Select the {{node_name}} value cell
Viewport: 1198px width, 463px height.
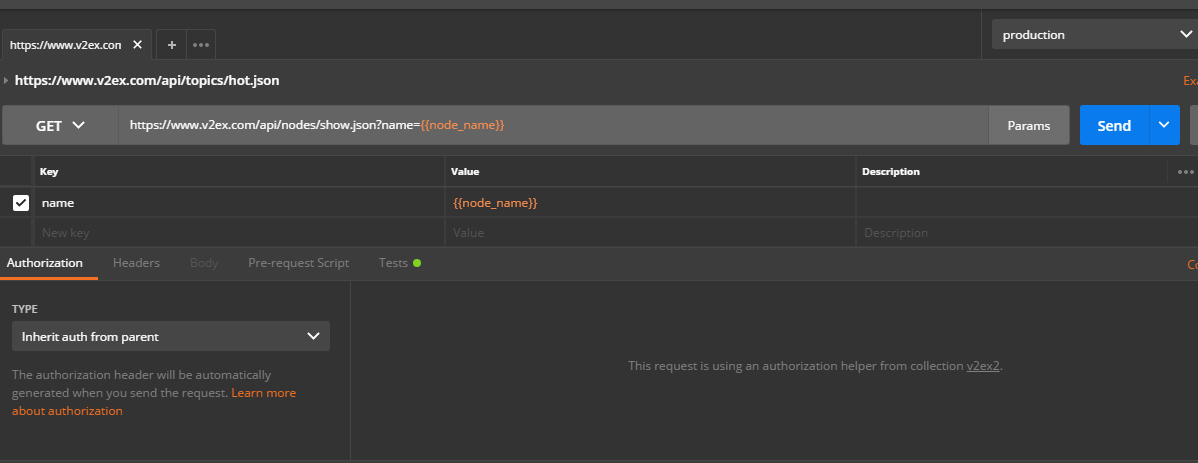(x=650, y=202)
